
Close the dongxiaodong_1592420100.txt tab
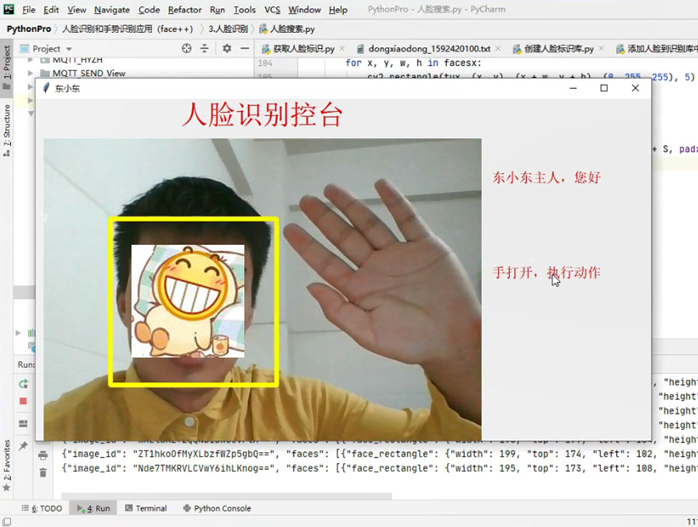click(498, 48)
